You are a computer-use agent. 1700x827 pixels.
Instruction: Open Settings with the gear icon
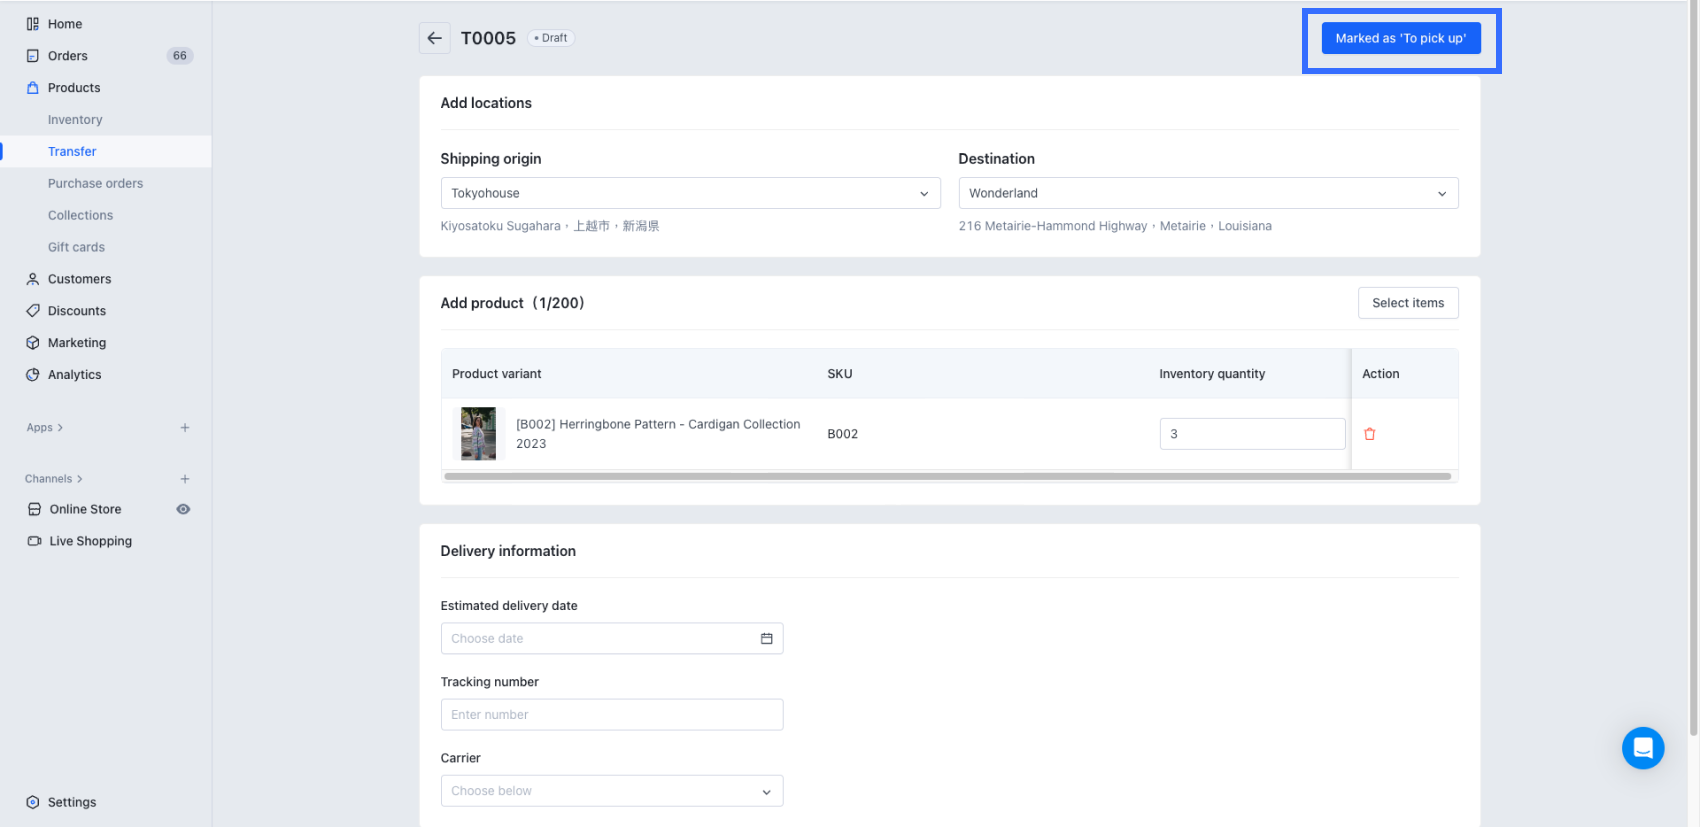click(x=33, y=802)
